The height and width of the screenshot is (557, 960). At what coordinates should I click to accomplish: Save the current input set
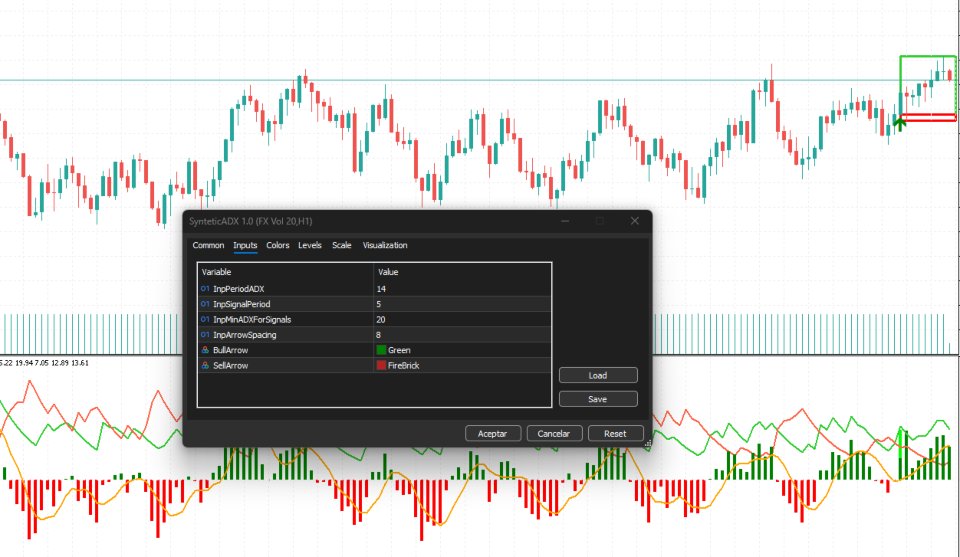pos(598,399)
